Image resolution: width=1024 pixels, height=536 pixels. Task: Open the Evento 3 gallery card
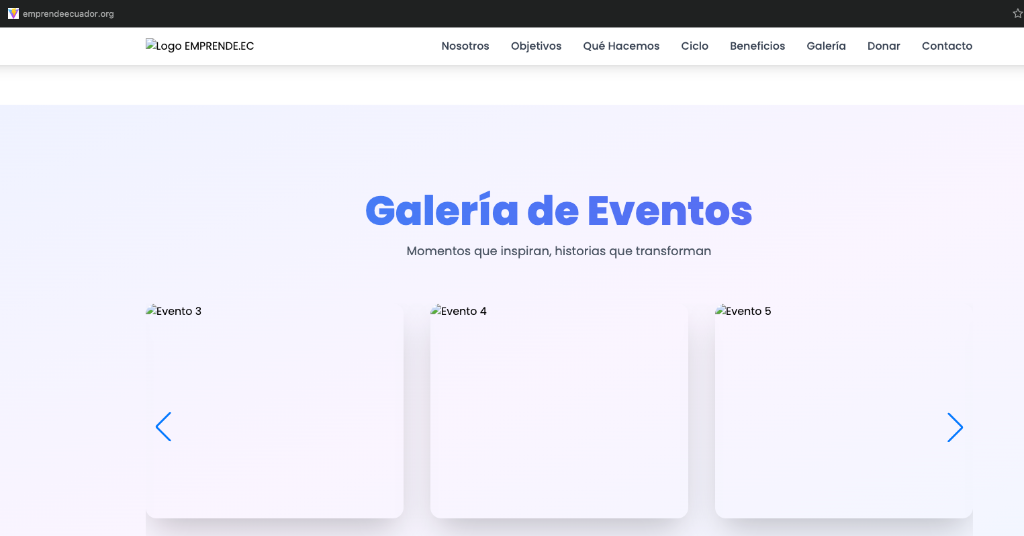click(x=274, y=410)
